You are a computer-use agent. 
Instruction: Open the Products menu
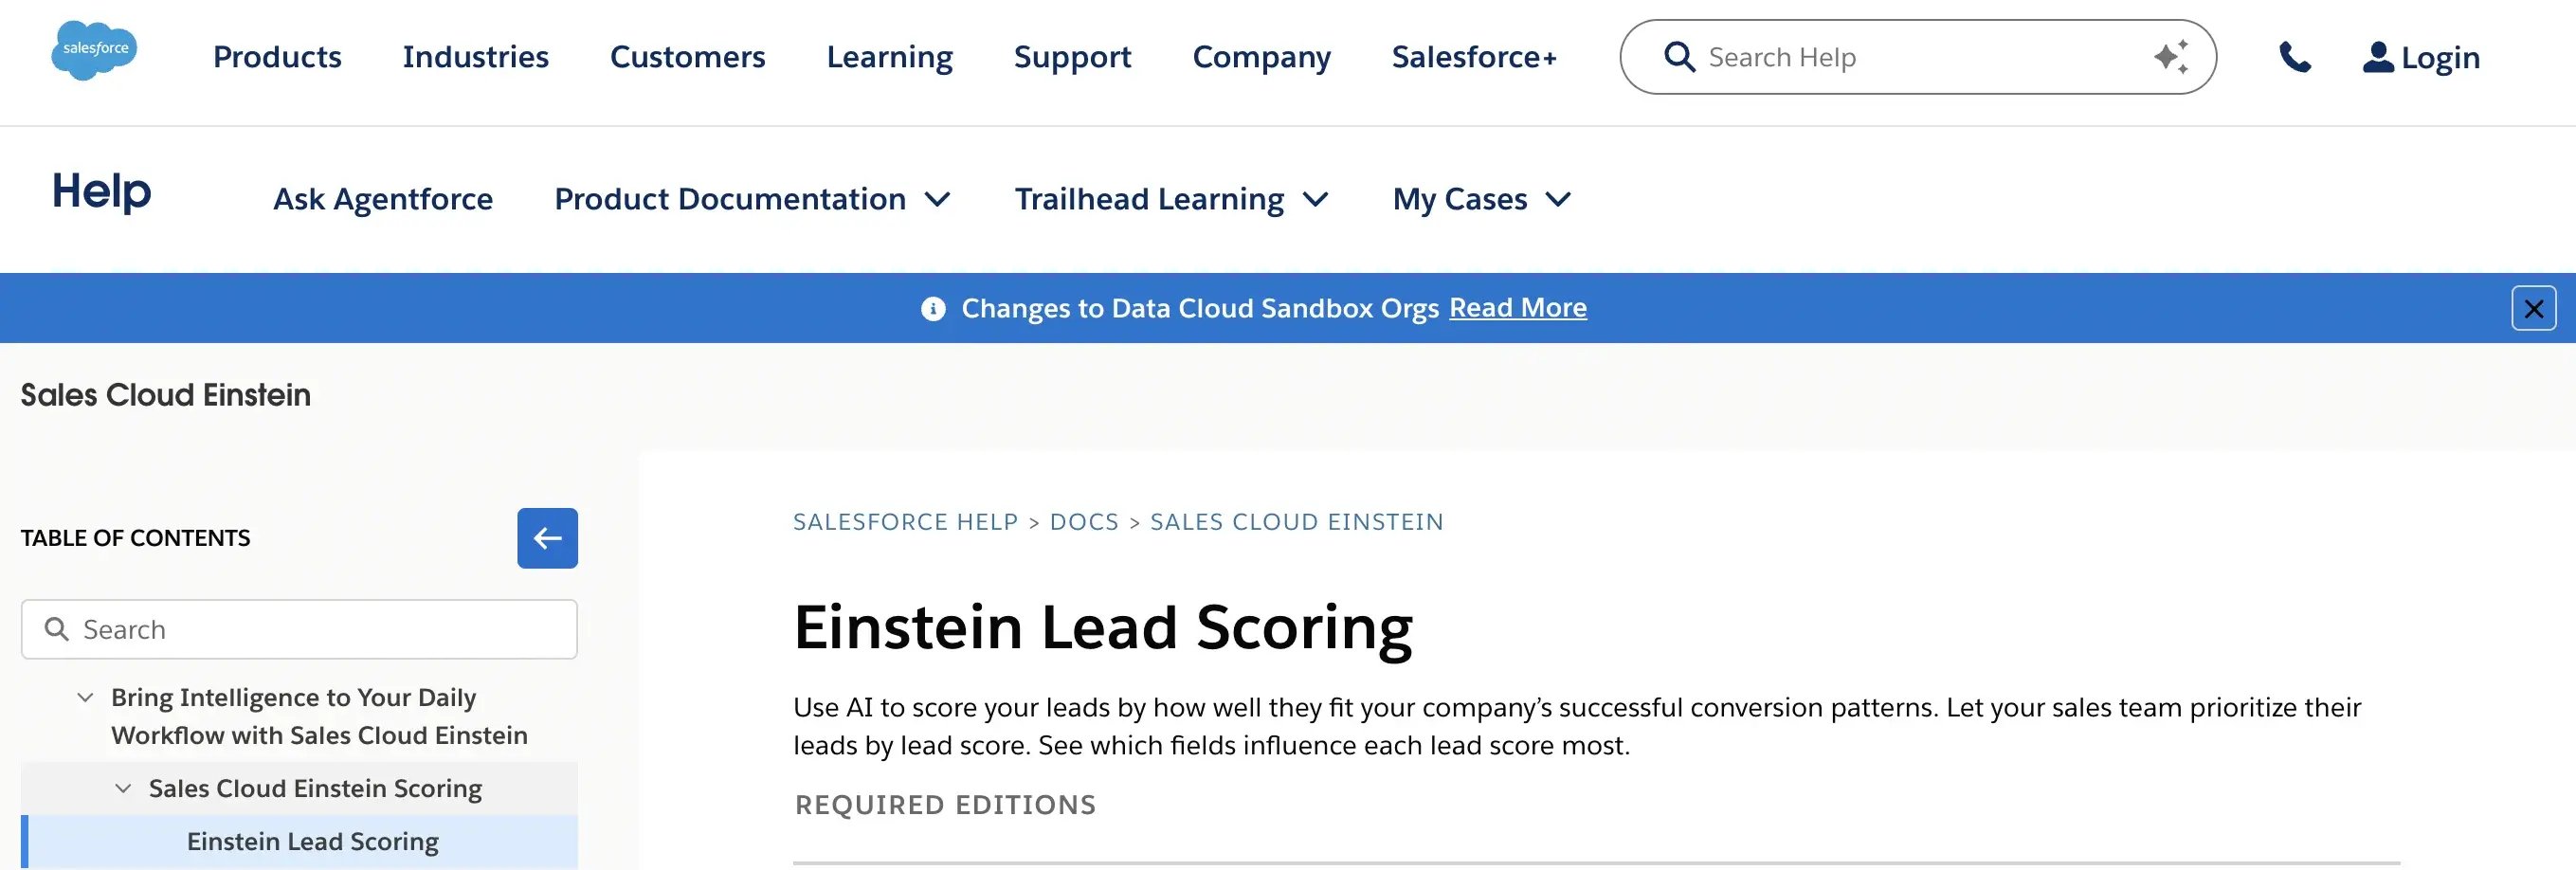[277, 57]
